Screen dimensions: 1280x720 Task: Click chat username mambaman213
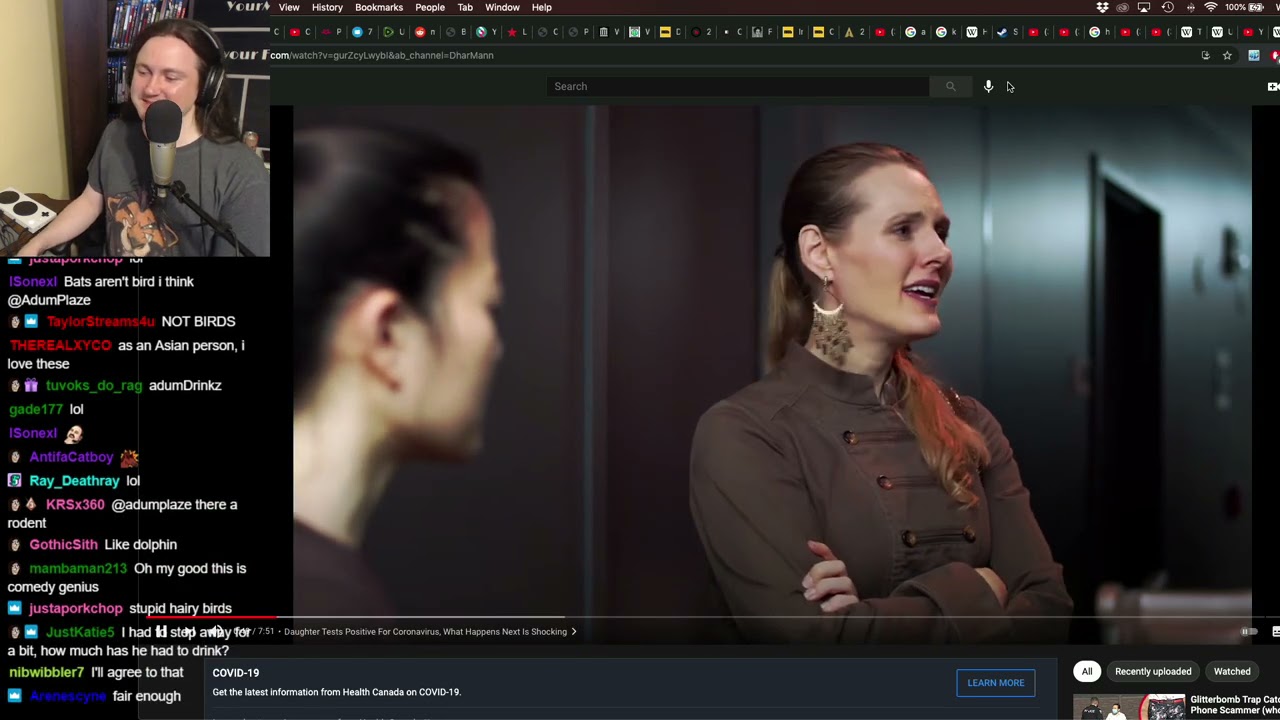[78, 569]
